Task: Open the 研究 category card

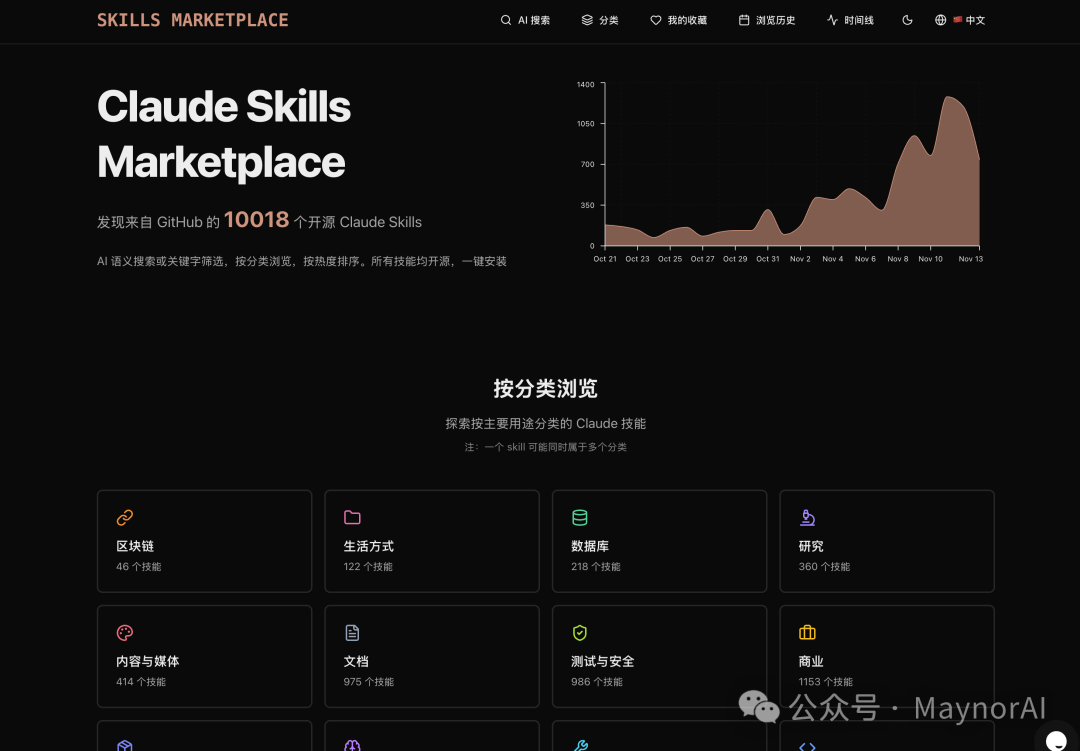Action: (x=887, y=541)
